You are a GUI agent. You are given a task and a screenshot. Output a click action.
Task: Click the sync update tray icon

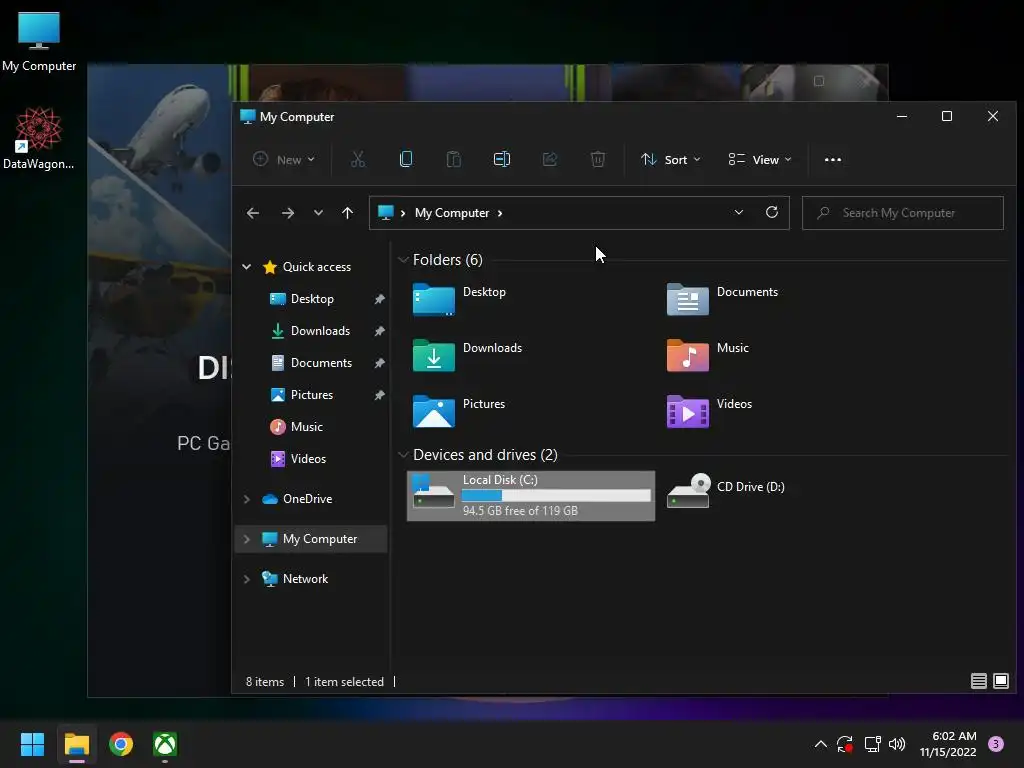(845, 744)
